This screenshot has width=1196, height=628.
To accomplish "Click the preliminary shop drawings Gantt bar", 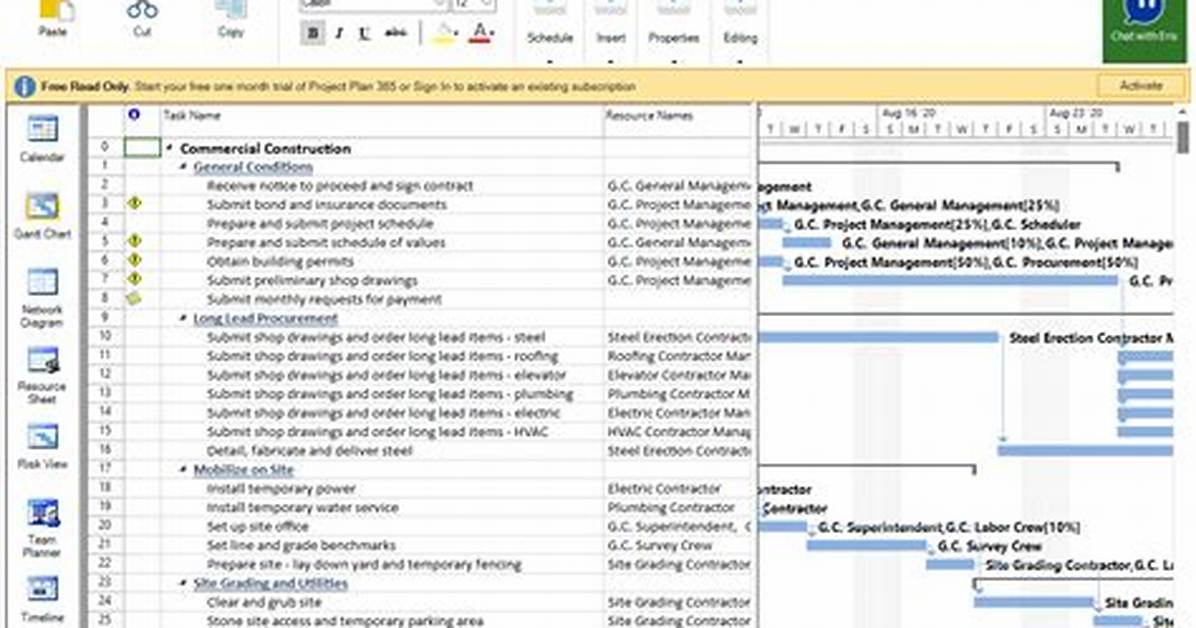I will [x=950, y=280].
